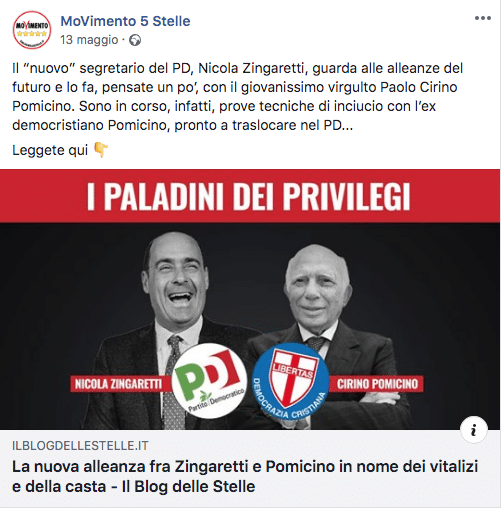Image resolution: width=501 pixels, height=508 pixels.
Task: Click the pointing-down hand emoji
Action: coord(101,150)
